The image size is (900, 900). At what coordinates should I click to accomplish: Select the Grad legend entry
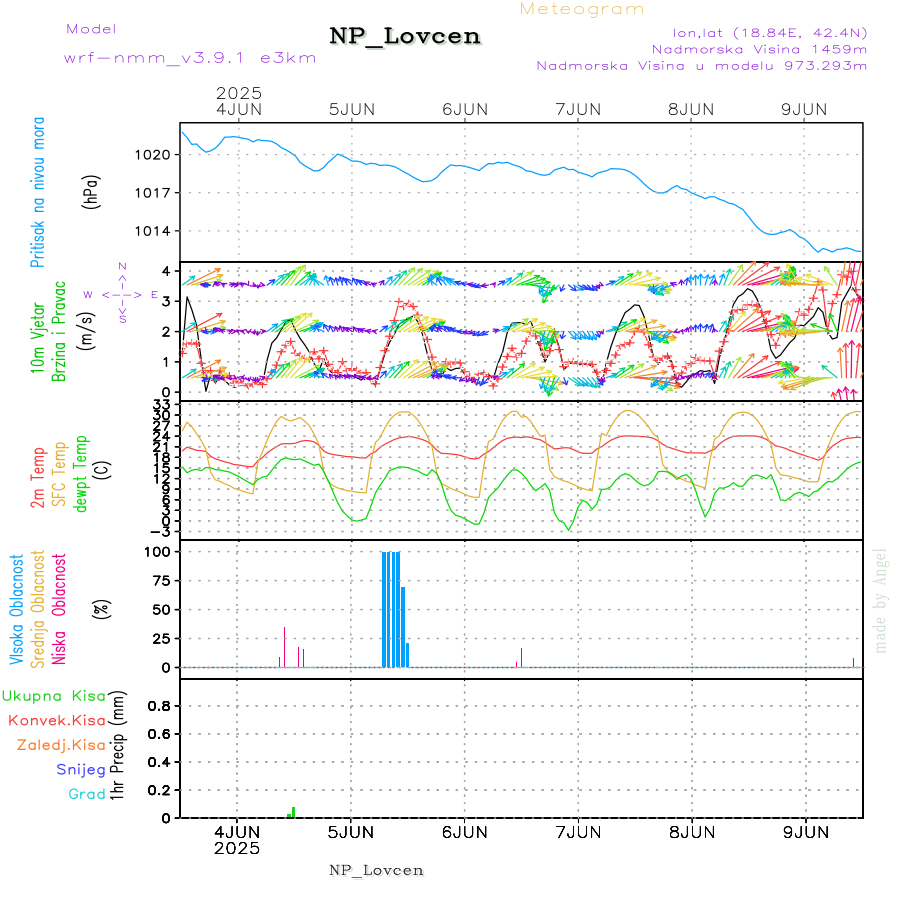point(87,794)
